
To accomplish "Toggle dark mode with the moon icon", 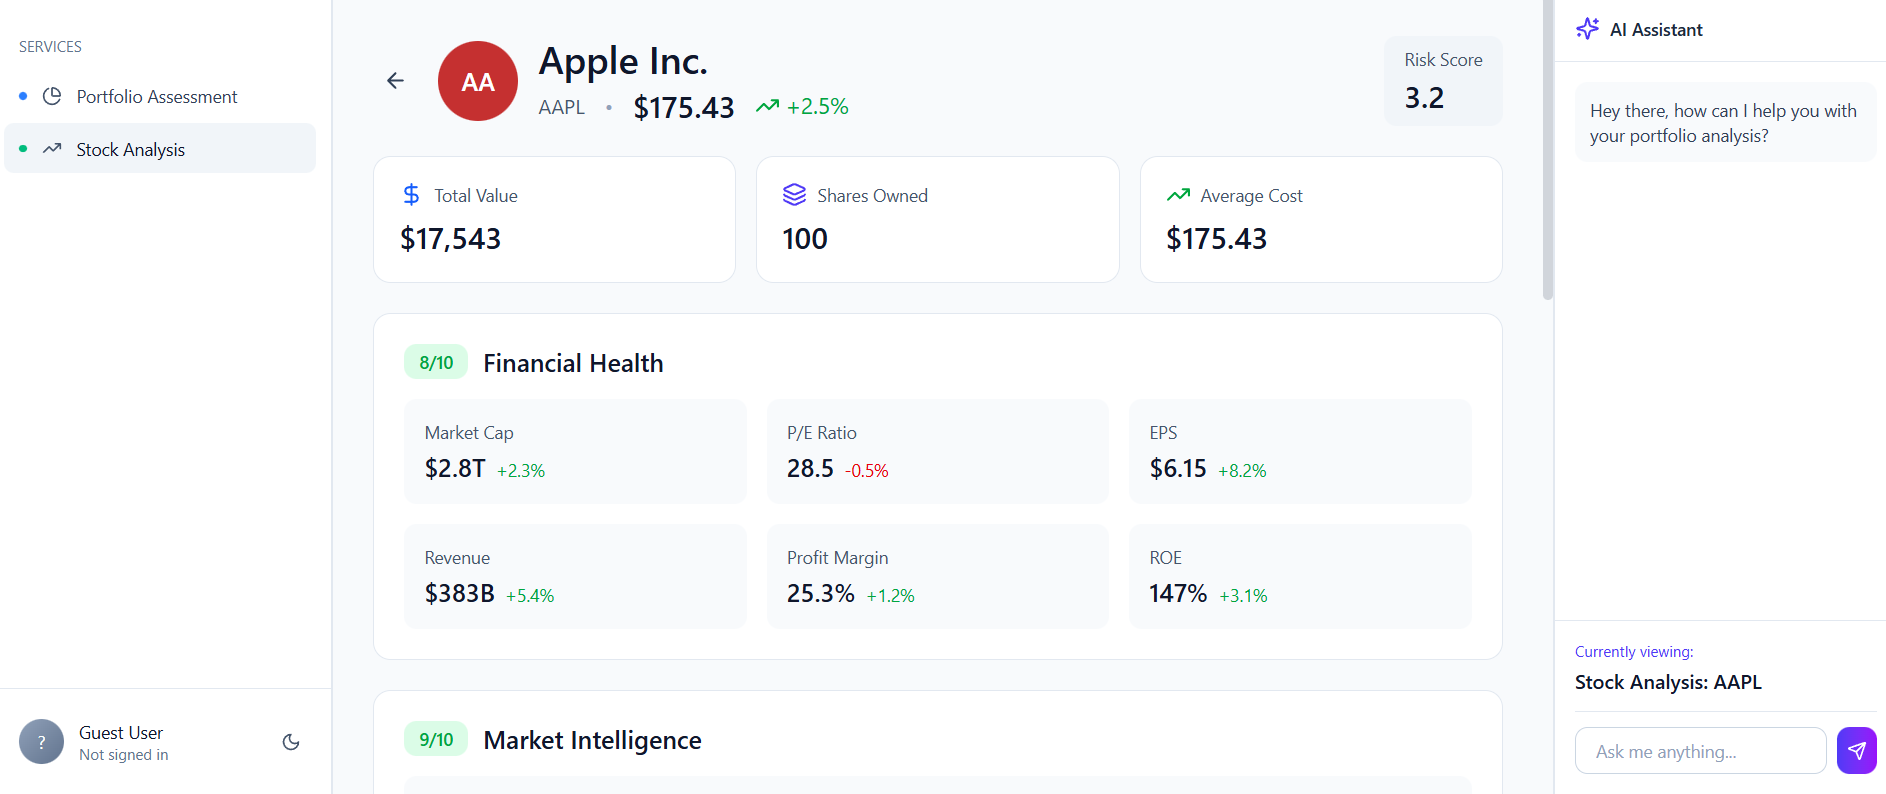I will click(x=291, y=742).
